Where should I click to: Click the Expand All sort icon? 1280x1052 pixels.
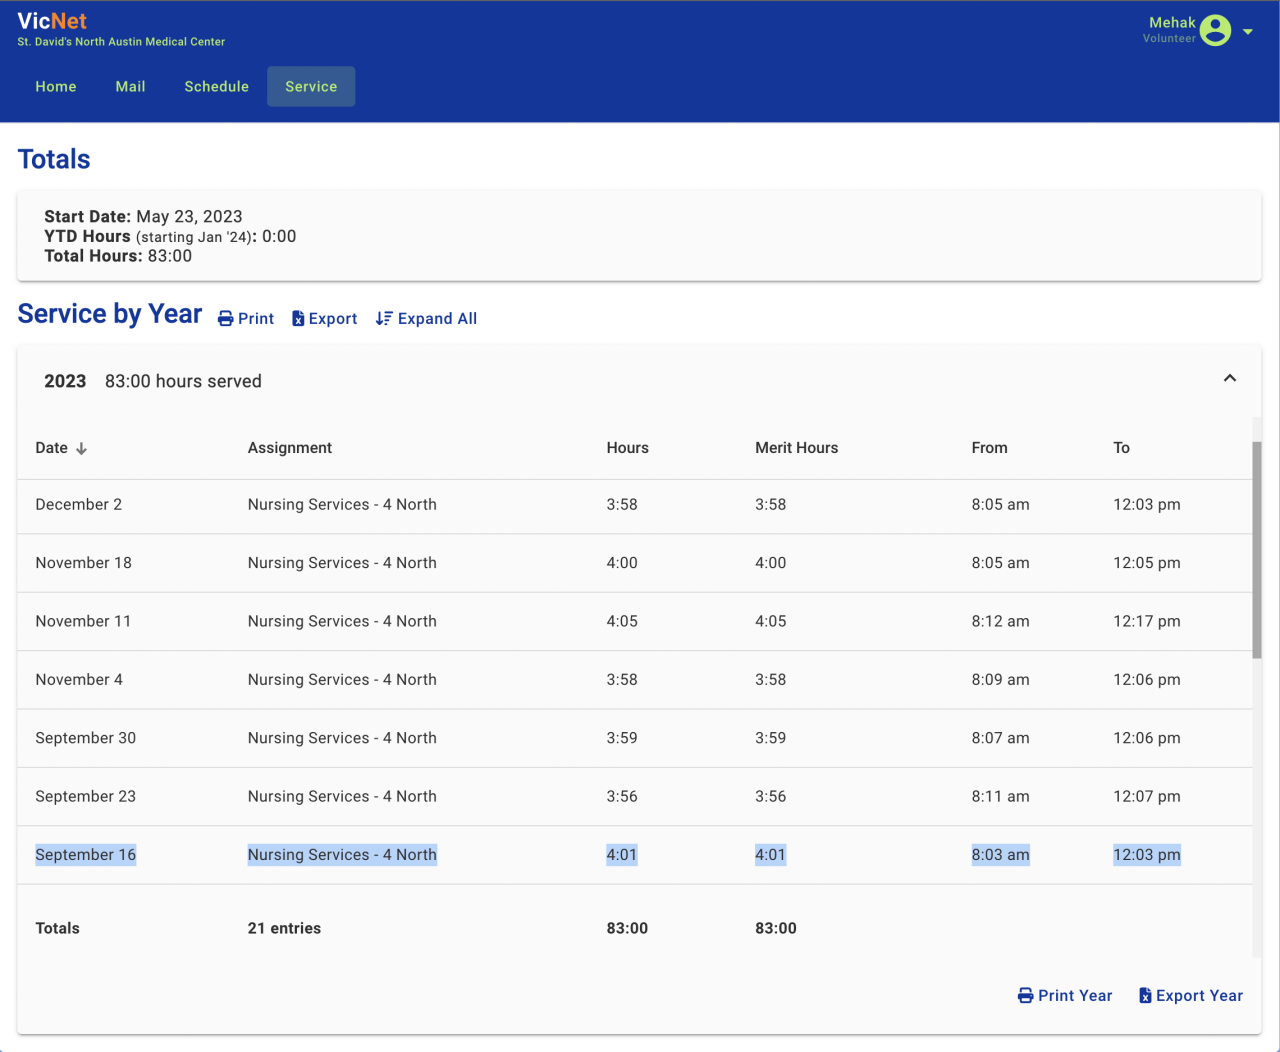pos(384,319)
